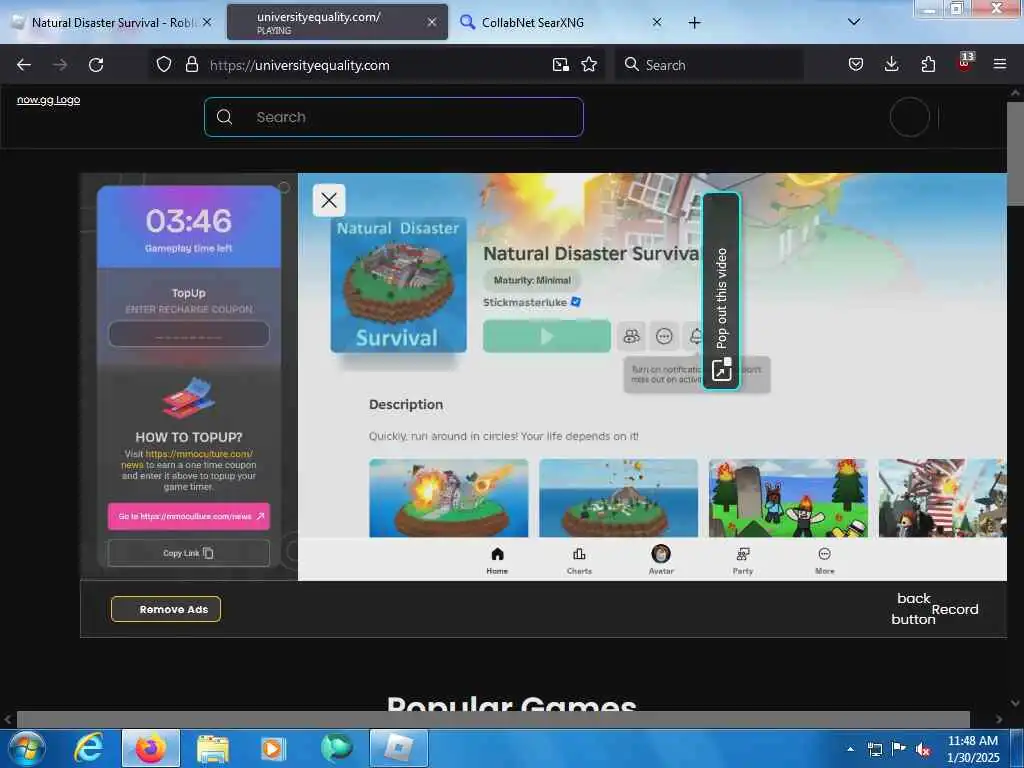
Task: Click the Copy Link button
Action: (189, 553)
